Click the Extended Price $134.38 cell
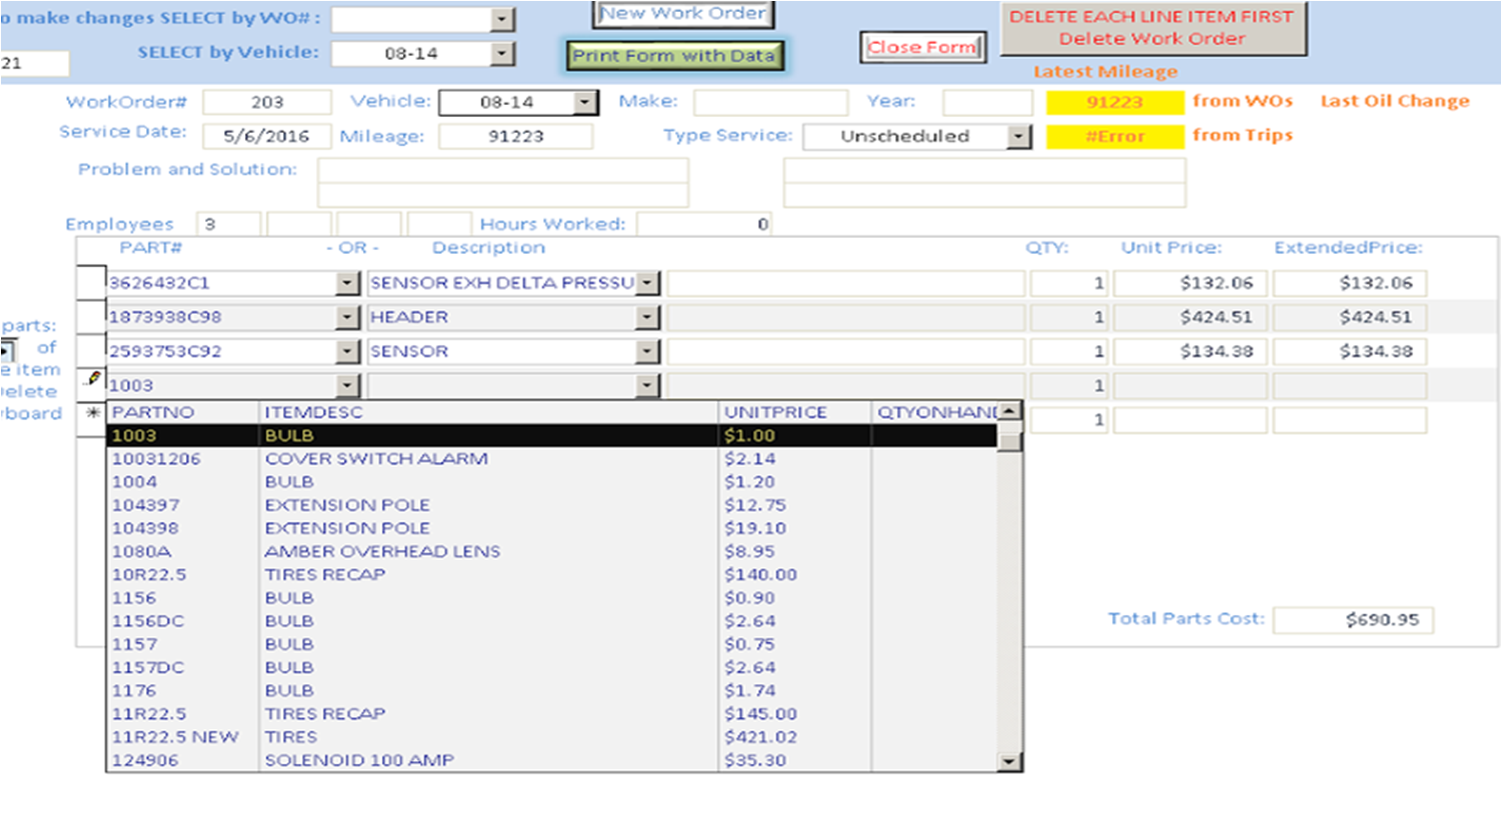 point(1350,351)
